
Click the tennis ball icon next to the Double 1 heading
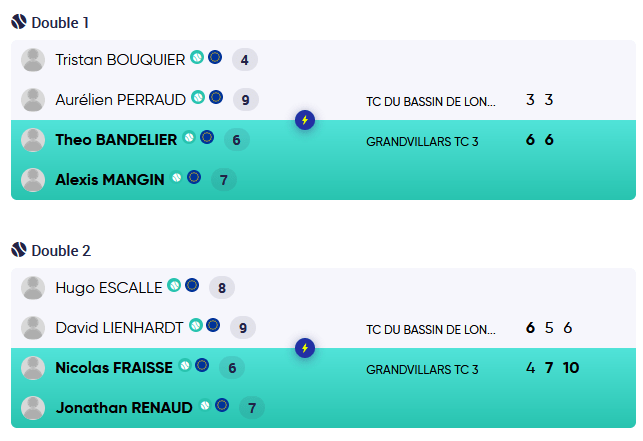pyautogui.click(x=19, y=22)
